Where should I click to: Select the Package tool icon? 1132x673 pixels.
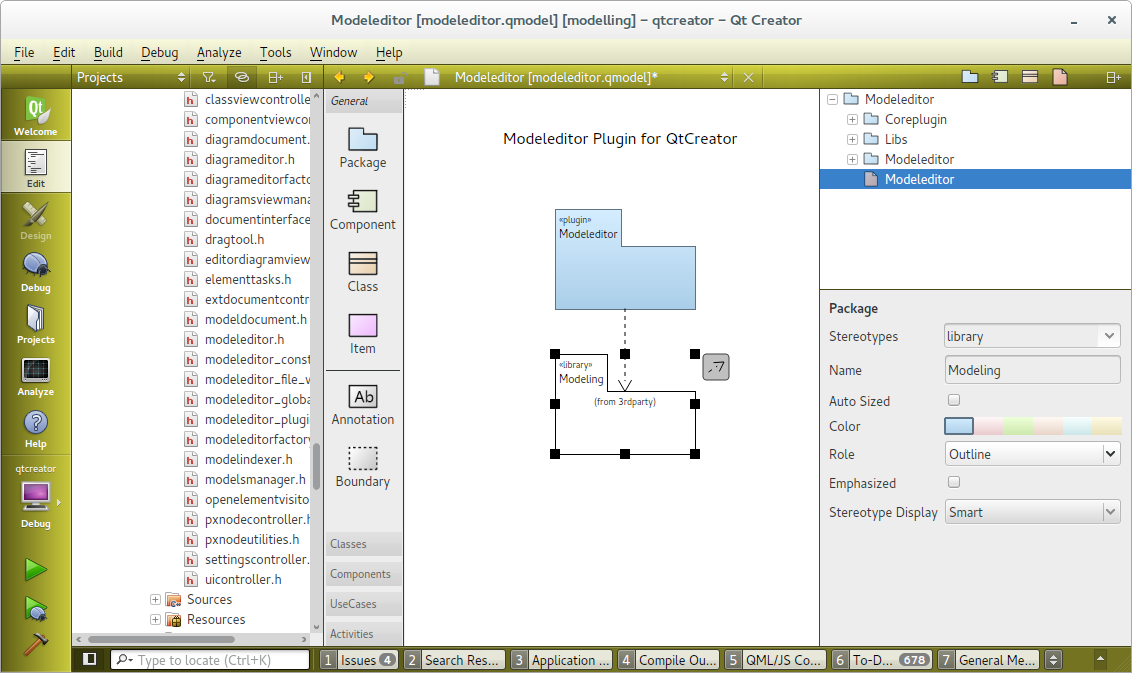pyautogui.click(x=362, y=139)
